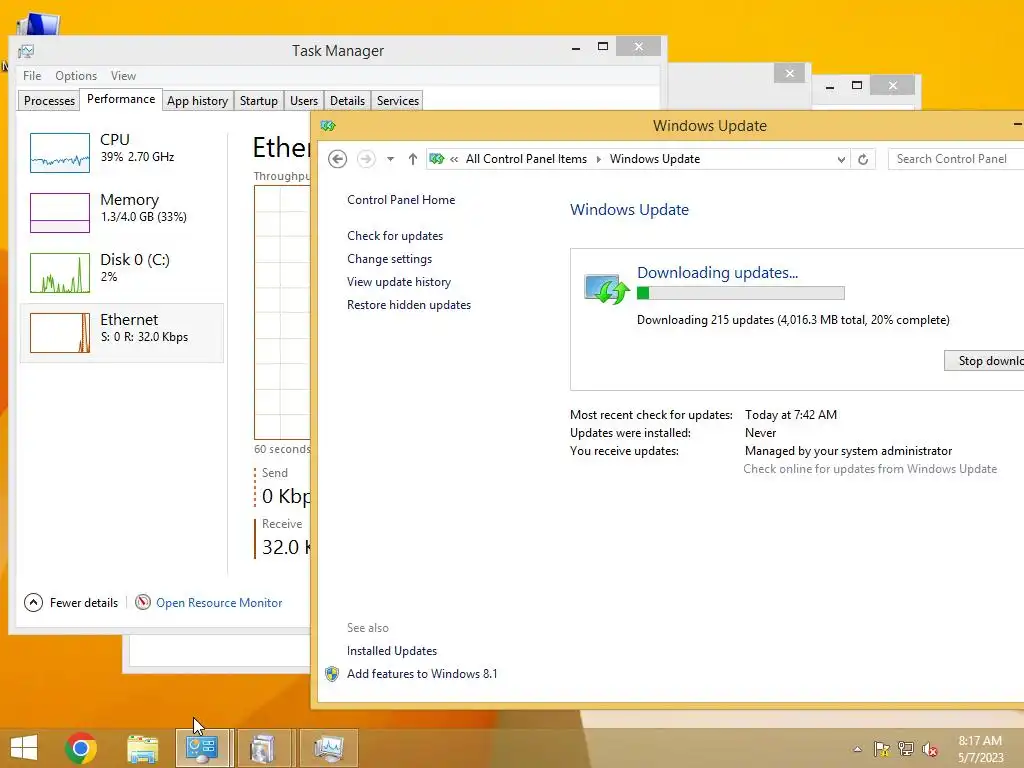This screenshot has width=1024, height=768.
Task: Select the Memory performance graph thumbnail
Action: coord(59,213)
